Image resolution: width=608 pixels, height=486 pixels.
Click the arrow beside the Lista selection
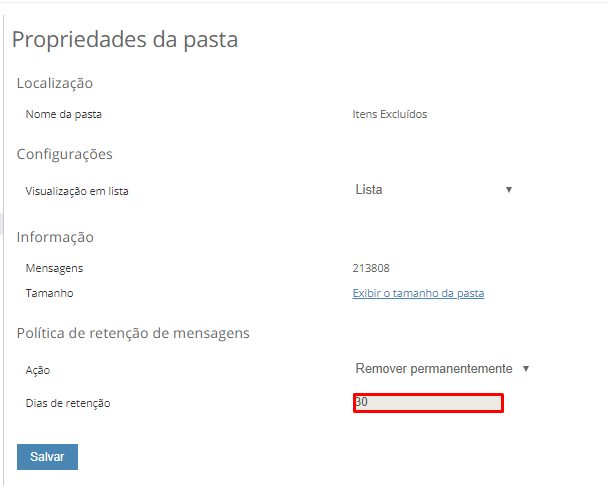(509, 190)
